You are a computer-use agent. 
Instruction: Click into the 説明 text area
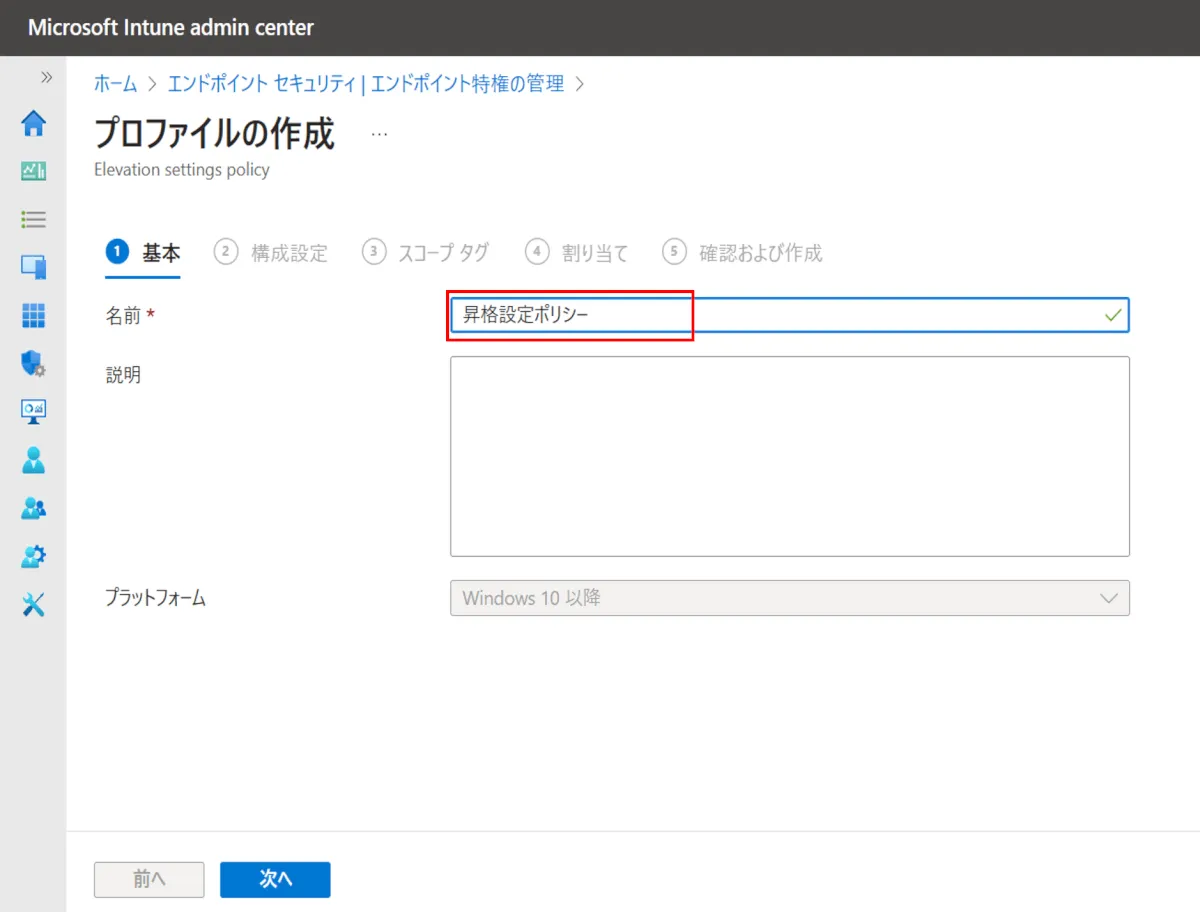click(790, 456)
